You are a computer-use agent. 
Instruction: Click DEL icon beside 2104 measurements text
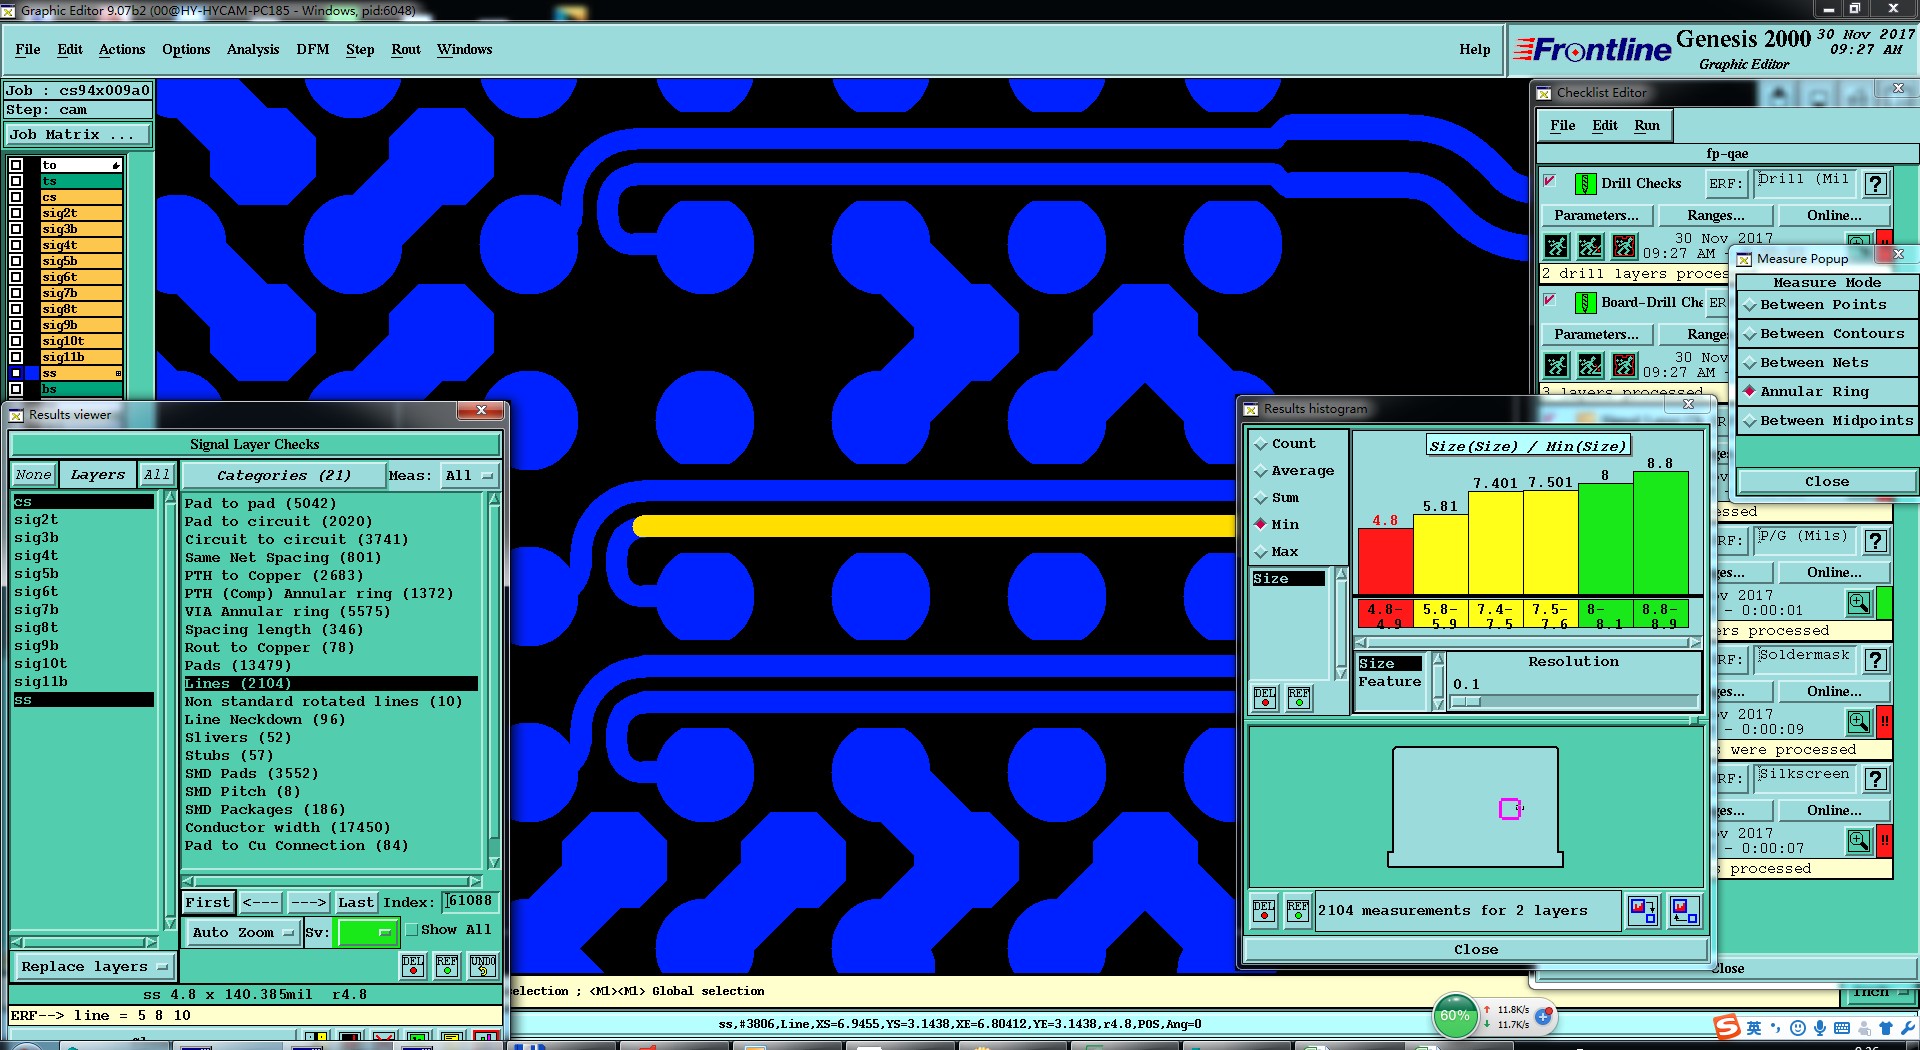[x=1264, y=911]
